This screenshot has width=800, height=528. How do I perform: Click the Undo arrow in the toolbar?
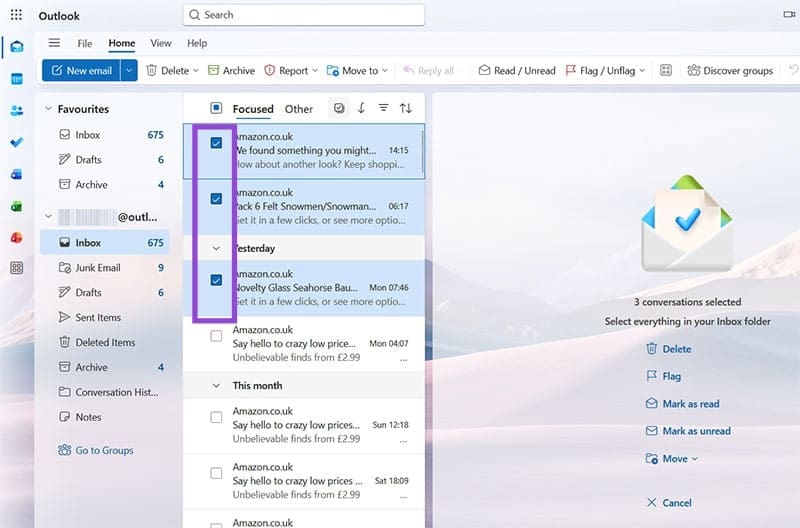793,71
